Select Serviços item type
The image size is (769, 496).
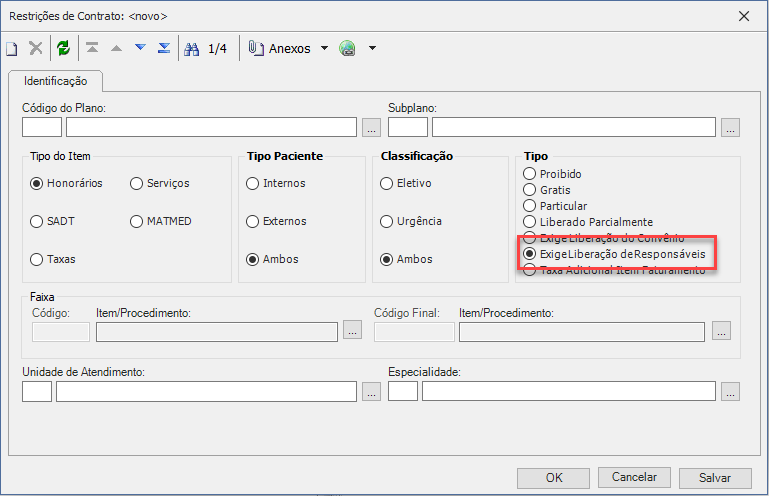(x=159, y=183)
